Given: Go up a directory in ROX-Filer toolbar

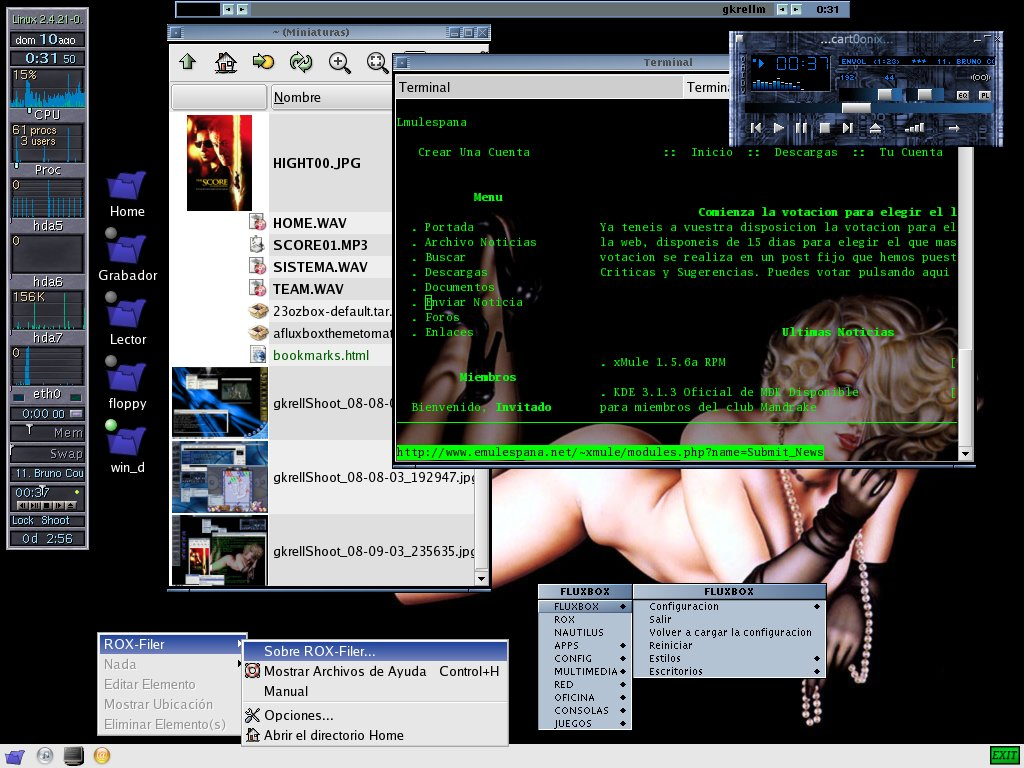Looking at the screenshot, I should [x=187, y=62].
